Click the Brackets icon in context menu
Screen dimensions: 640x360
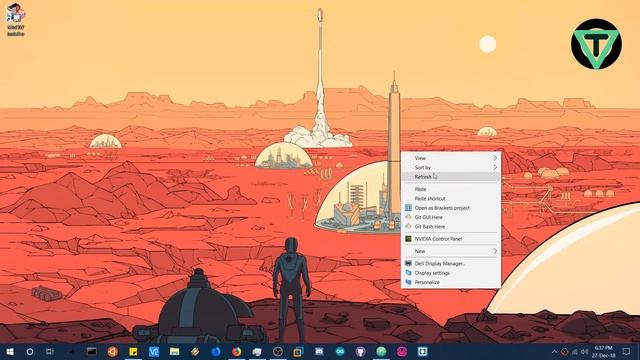(x=408, y=208)
